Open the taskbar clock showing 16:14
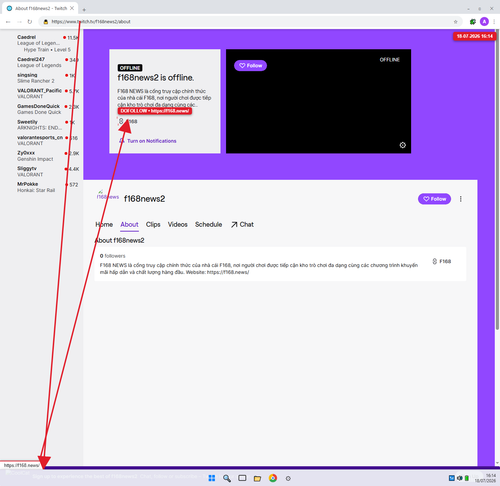 (x=485, y=478)
